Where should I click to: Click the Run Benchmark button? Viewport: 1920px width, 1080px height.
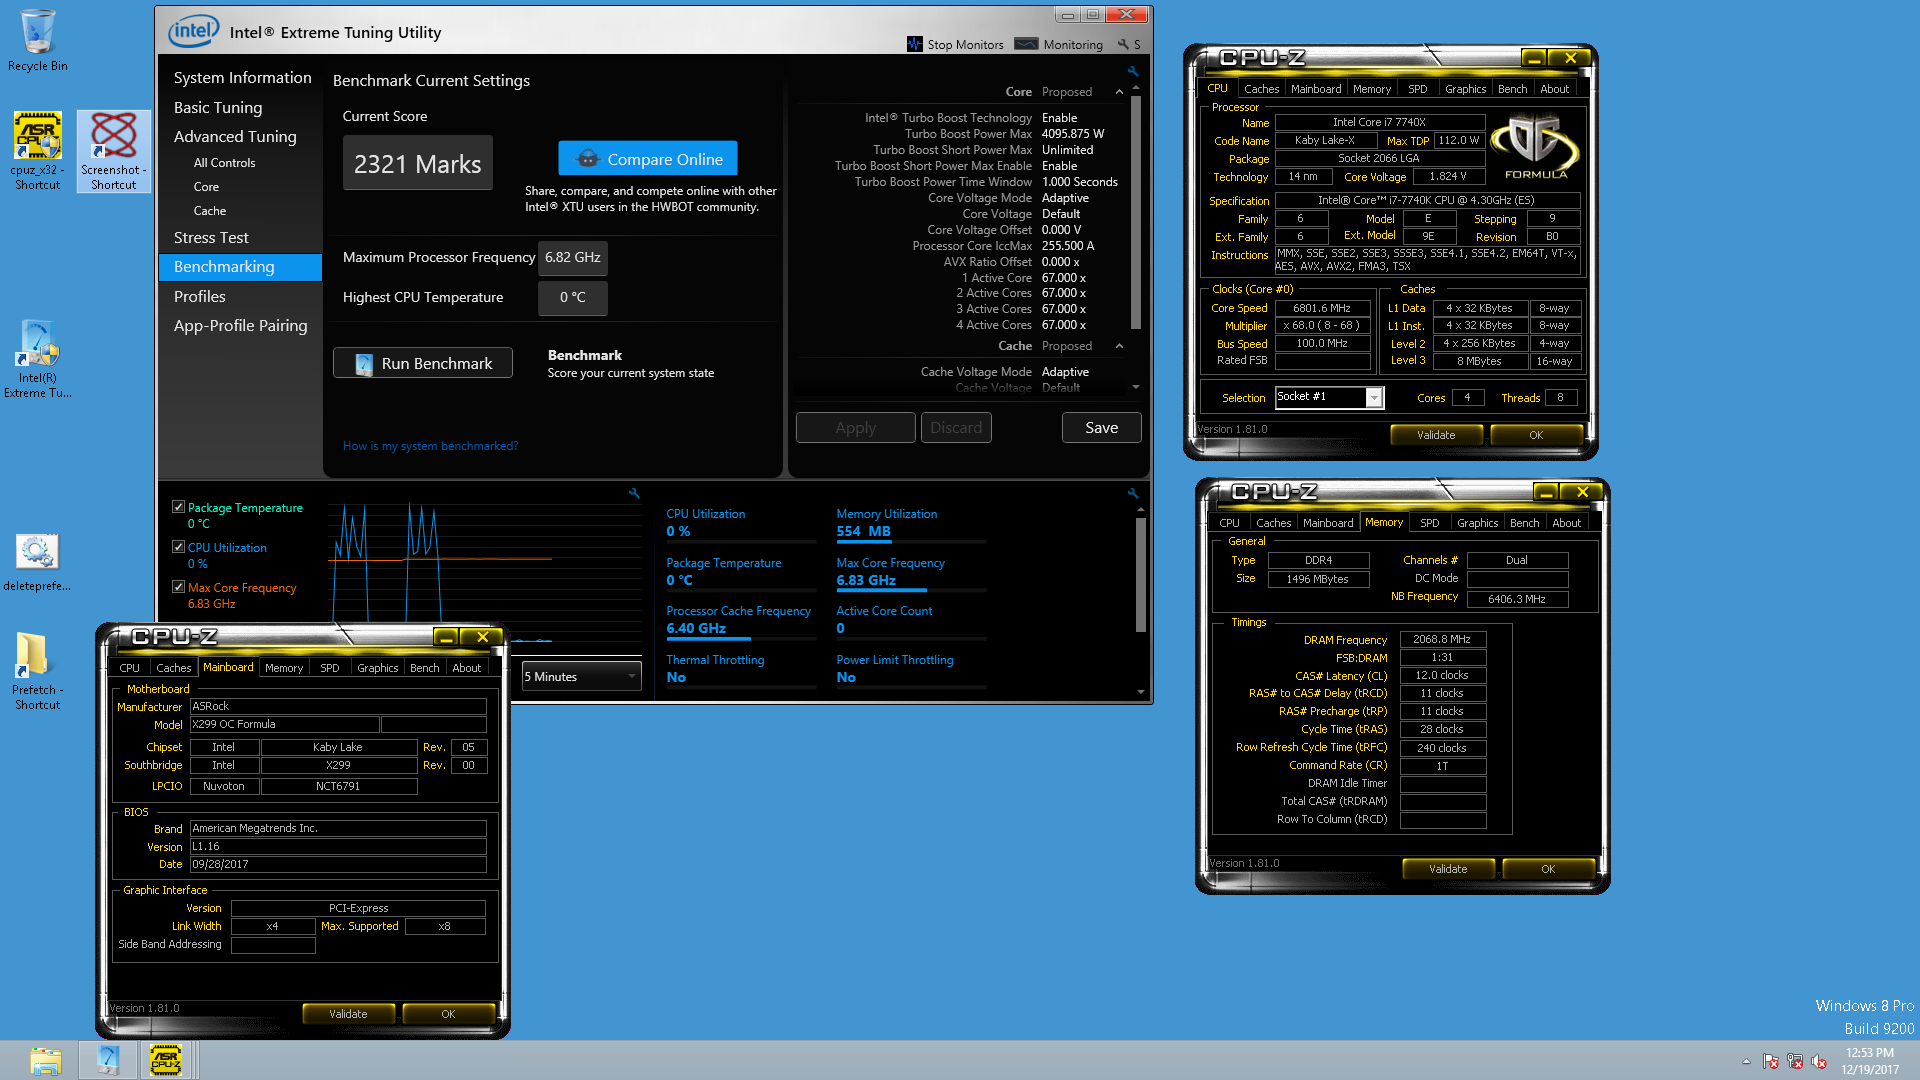click(423, 363)
